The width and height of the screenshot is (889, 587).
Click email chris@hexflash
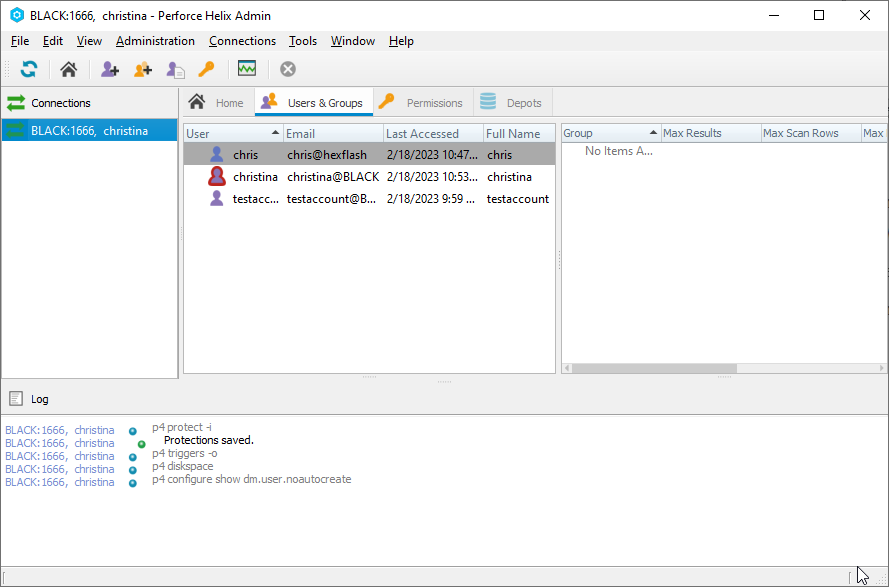point(327,154)
